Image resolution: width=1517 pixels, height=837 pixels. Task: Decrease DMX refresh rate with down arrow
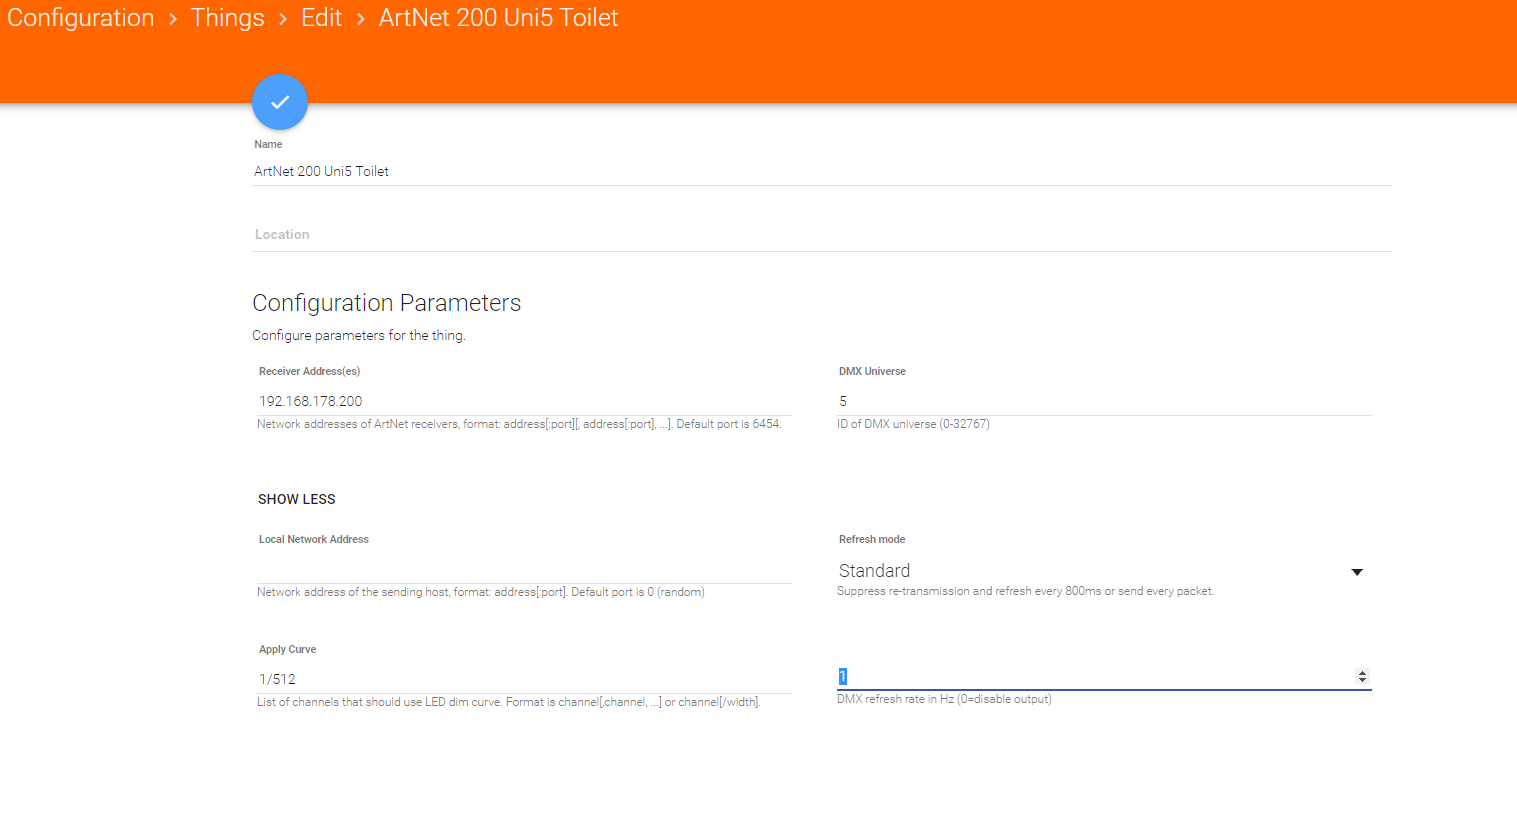1362,681
